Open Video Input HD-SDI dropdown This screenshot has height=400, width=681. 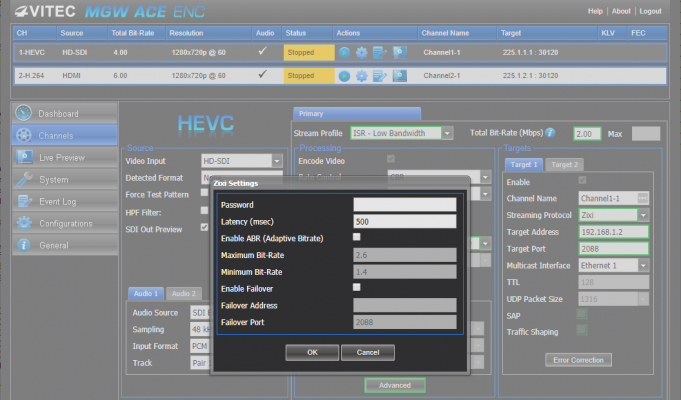point(277,161)
